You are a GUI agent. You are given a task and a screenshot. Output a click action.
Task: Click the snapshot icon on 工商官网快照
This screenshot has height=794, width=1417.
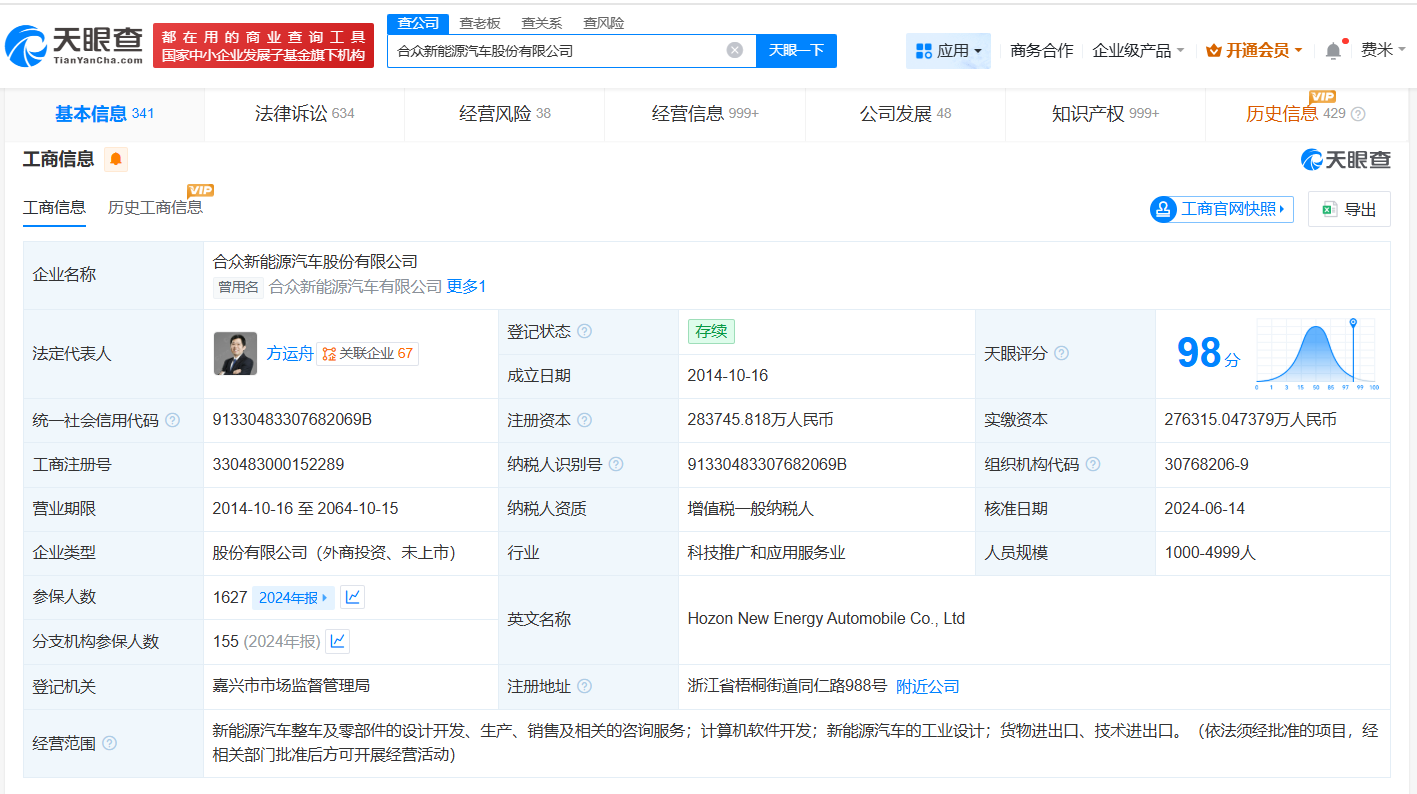tap(1162, 209)
